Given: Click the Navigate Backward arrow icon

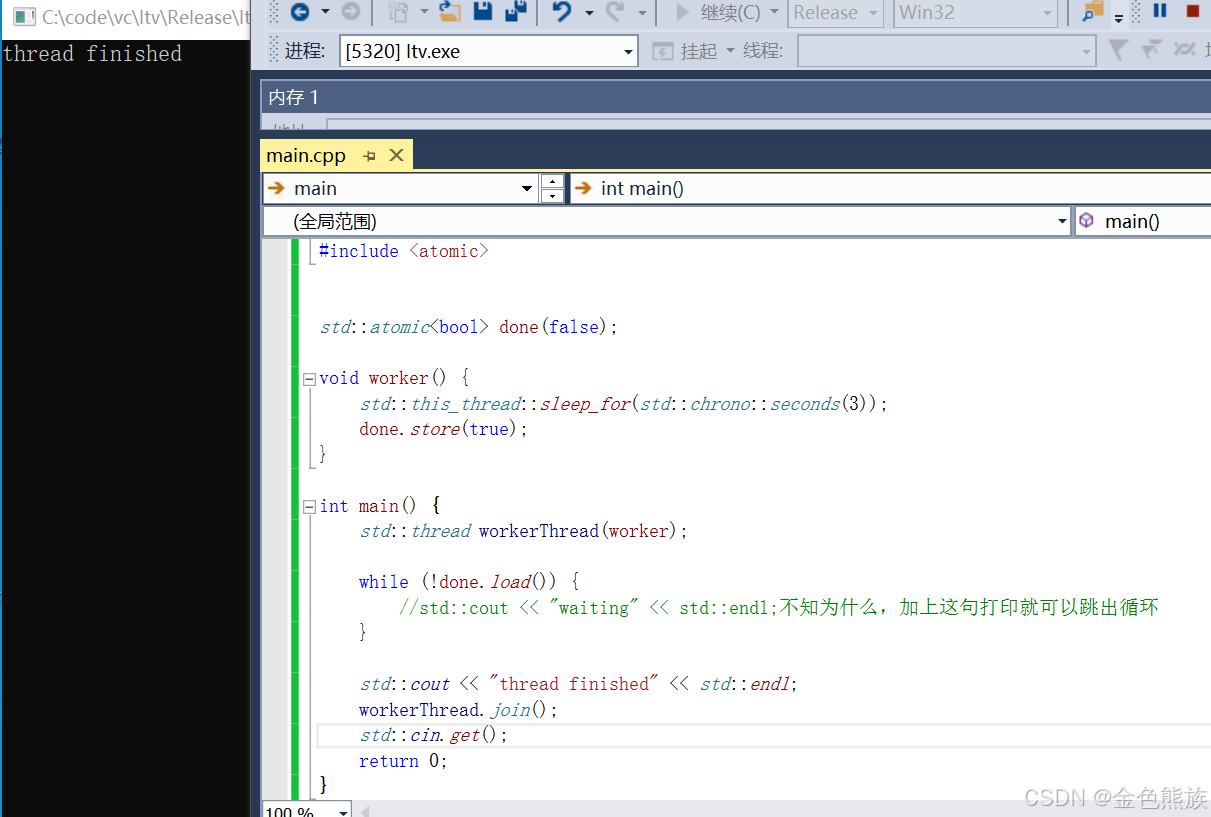Looking at the screenshot, I should (299, 12).
